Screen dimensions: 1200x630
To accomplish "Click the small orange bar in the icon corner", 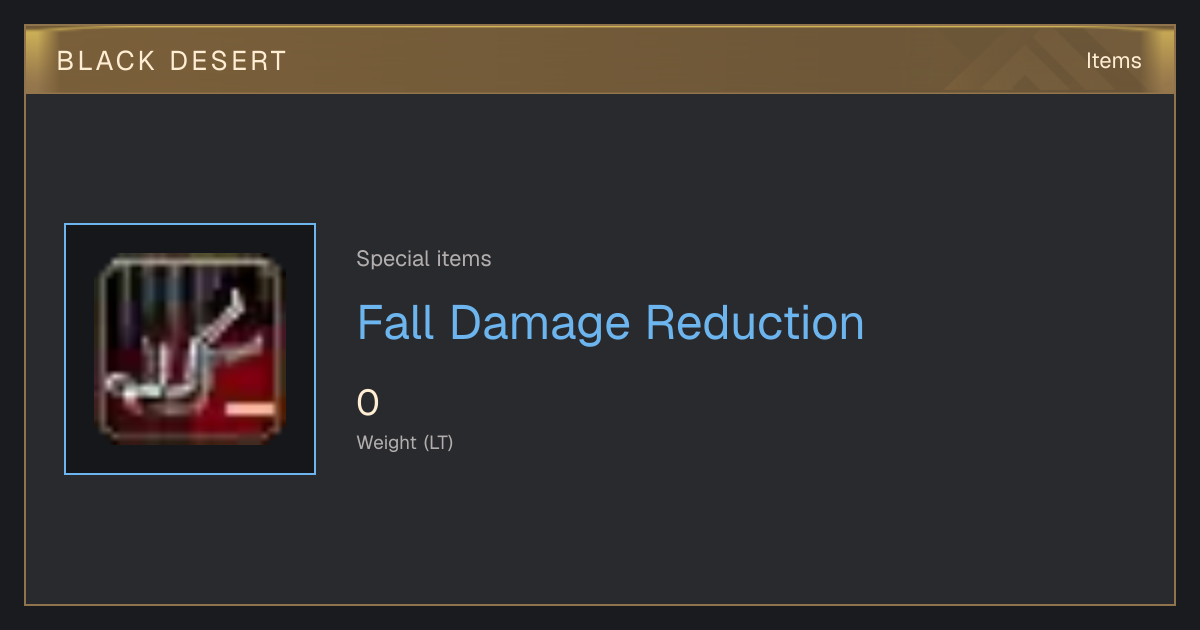I will coord(250,409).
